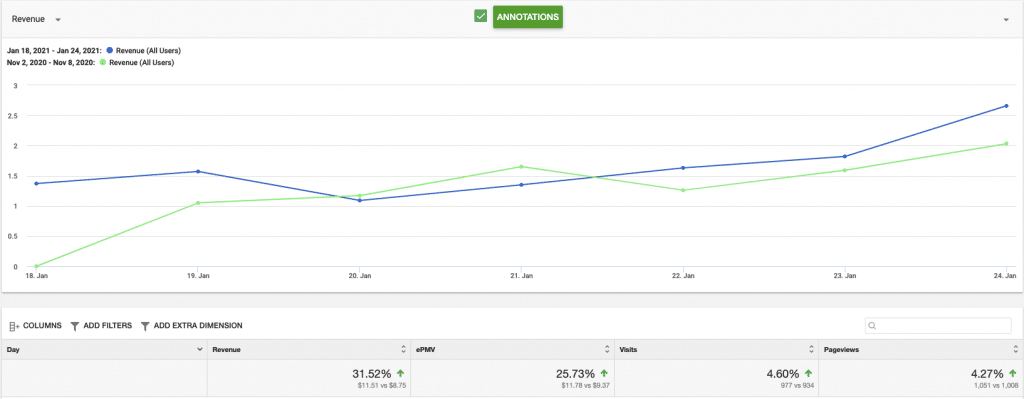Click the green line data point at 21. Jan

click(521, 167)
